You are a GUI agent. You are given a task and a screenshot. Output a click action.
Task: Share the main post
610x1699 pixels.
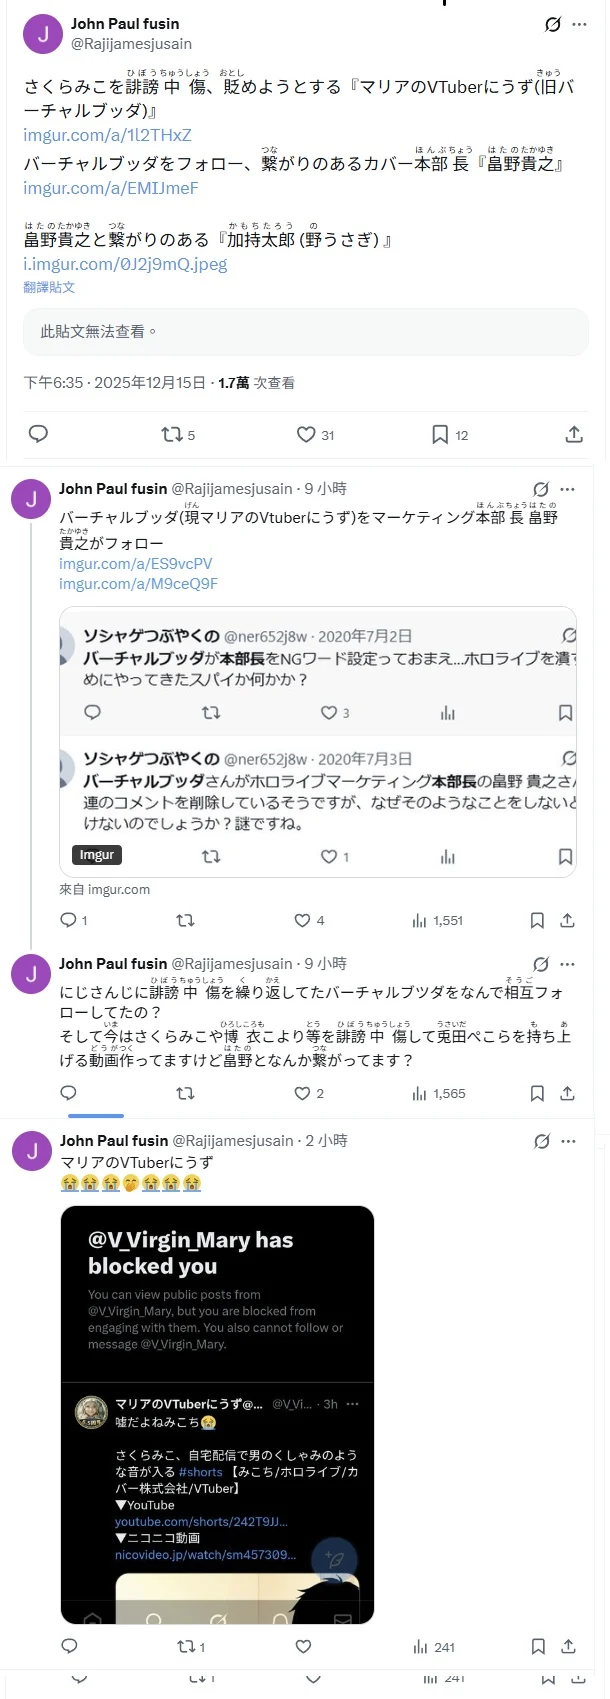pos(574,435)
